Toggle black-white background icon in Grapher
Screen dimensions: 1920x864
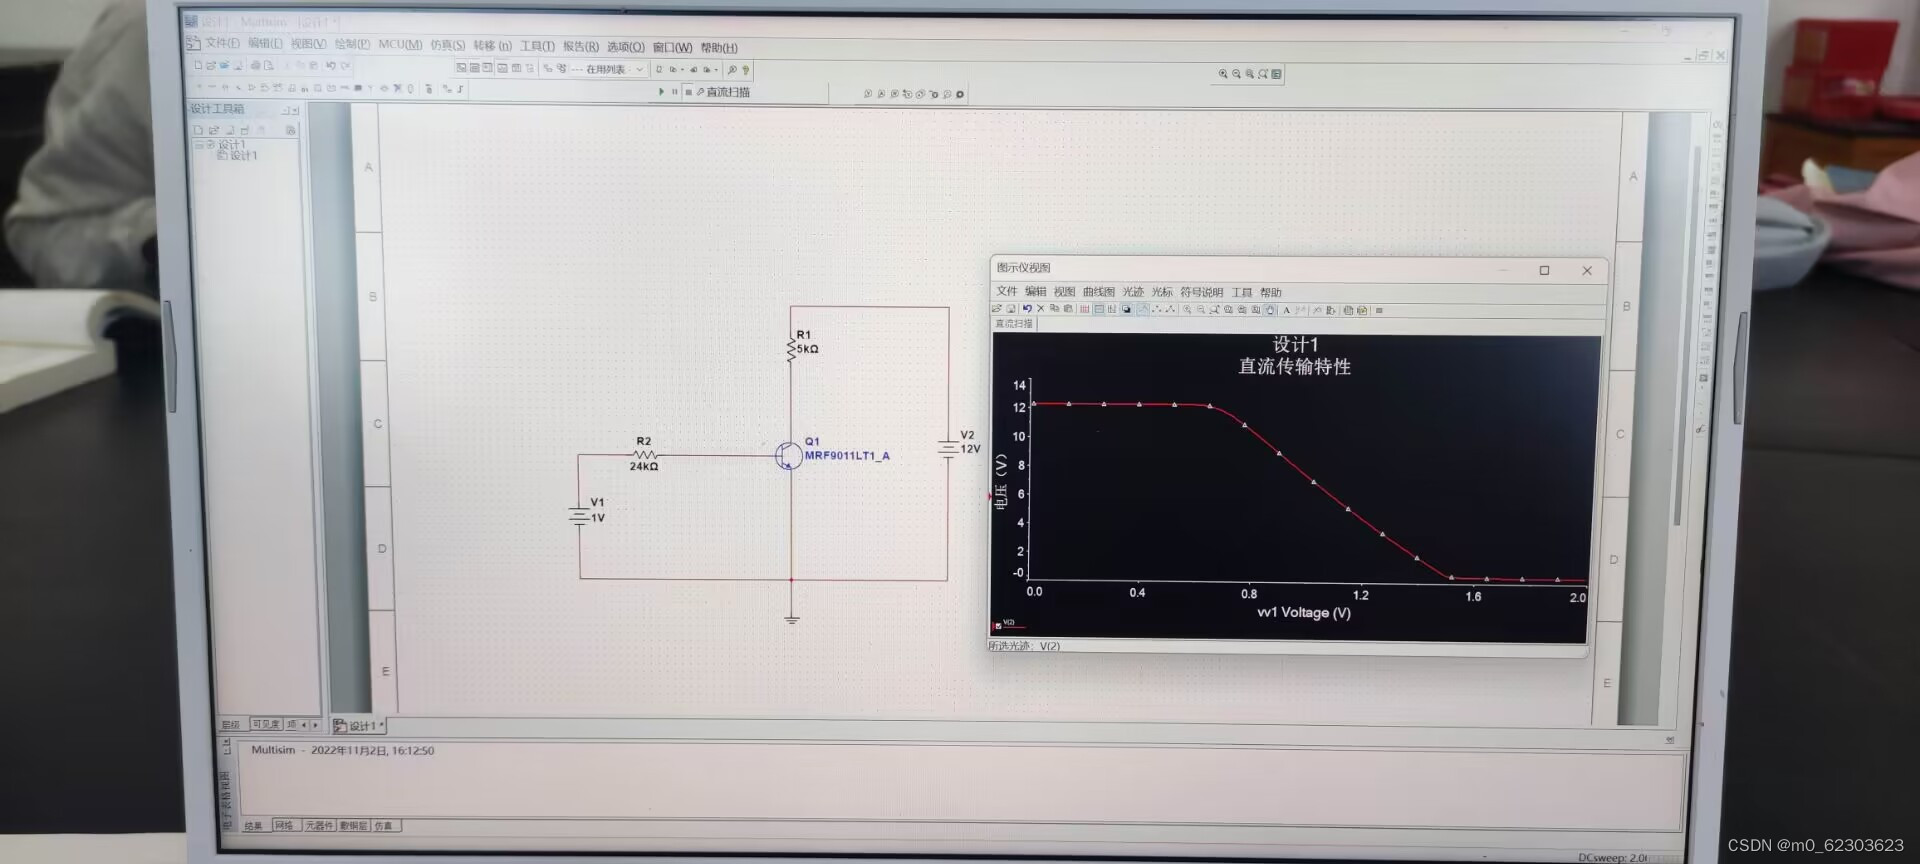pyautogui.click(x=1126, y=310)
